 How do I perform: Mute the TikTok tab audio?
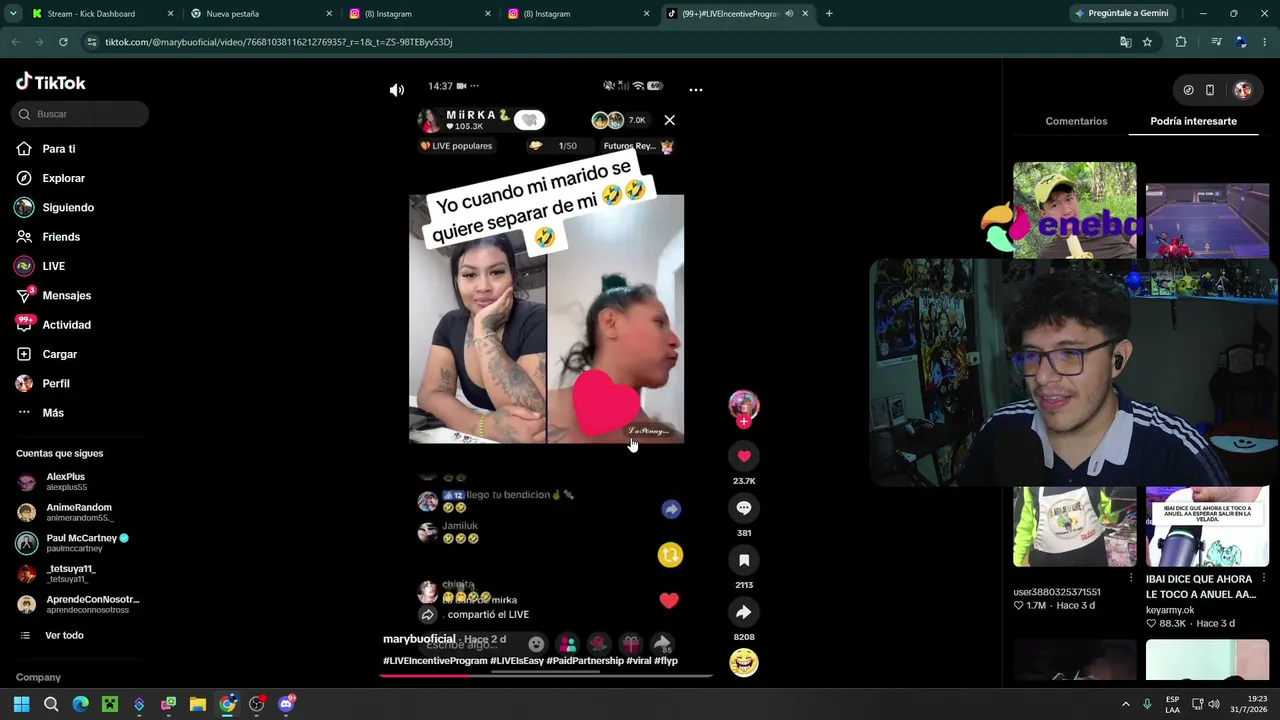click(x=789, y=14)
